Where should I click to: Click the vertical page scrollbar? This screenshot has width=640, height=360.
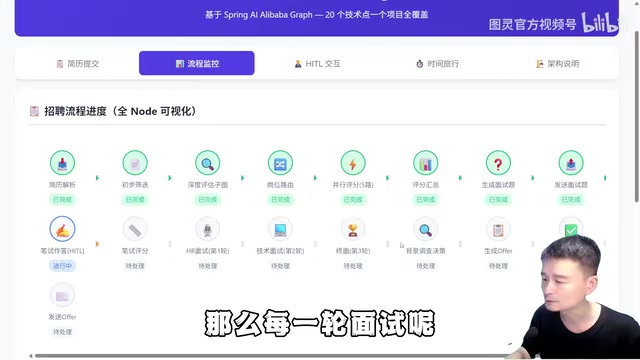[637, 116]
